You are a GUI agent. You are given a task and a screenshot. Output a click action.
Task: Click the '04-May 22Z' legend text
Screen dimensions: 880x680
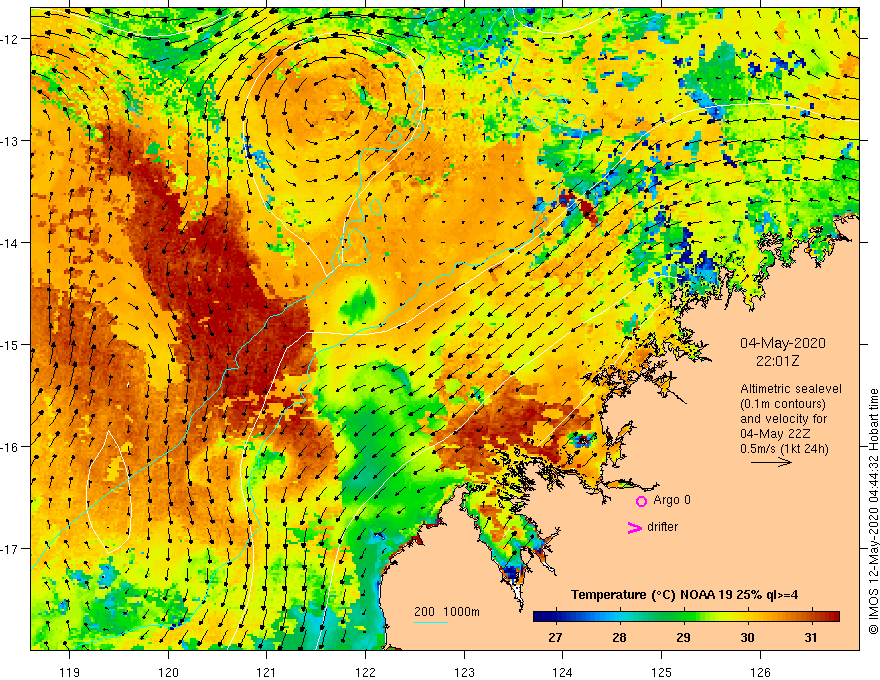click(x=774, y=434)
